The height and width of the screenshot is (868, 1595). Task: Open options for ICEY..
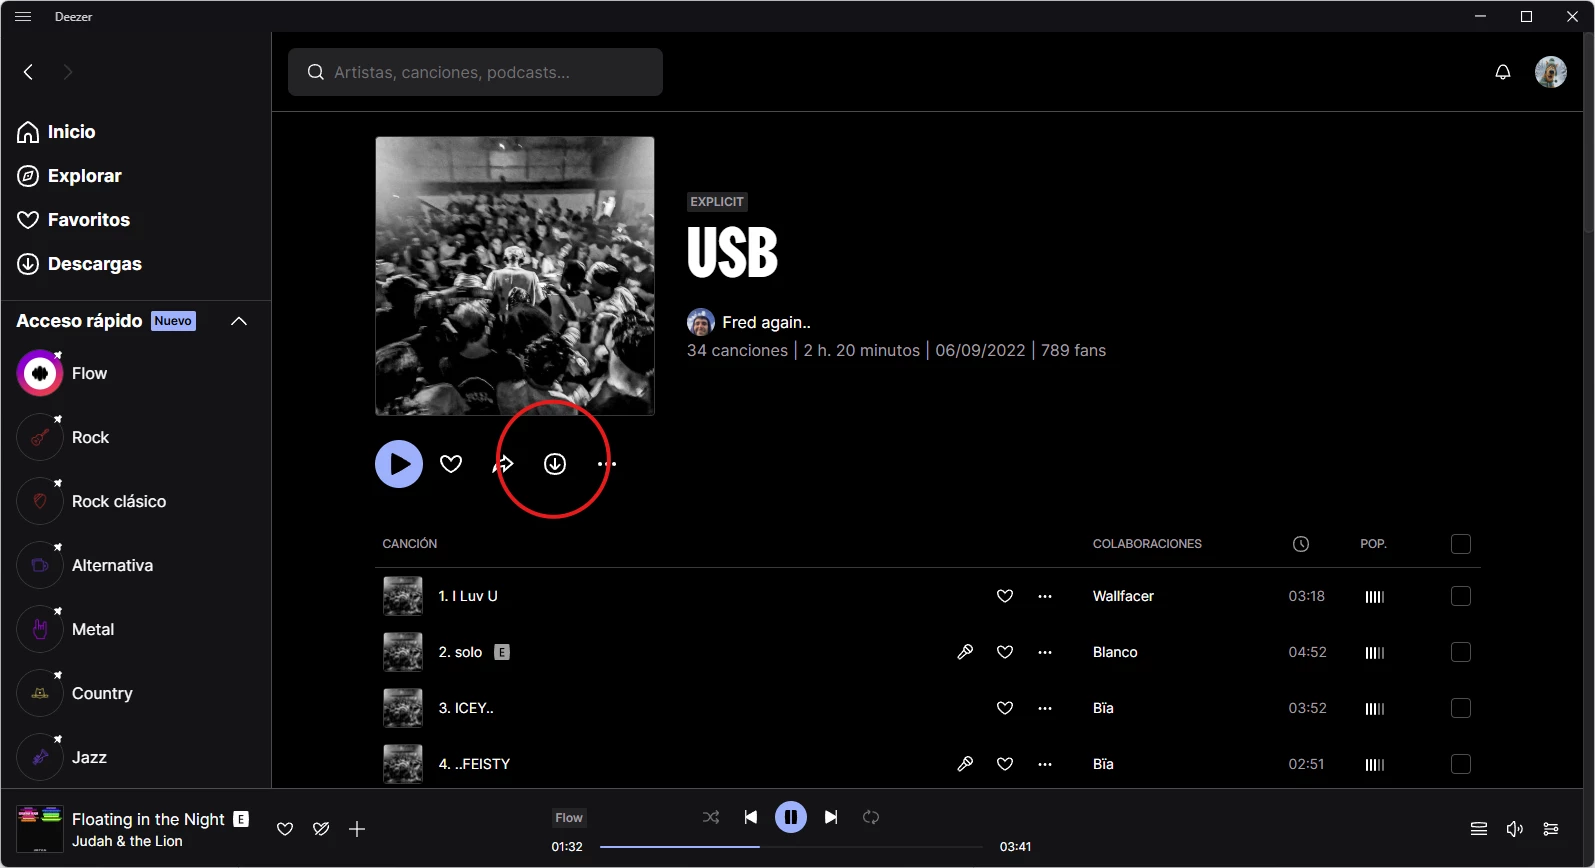tap(1045, 708)
